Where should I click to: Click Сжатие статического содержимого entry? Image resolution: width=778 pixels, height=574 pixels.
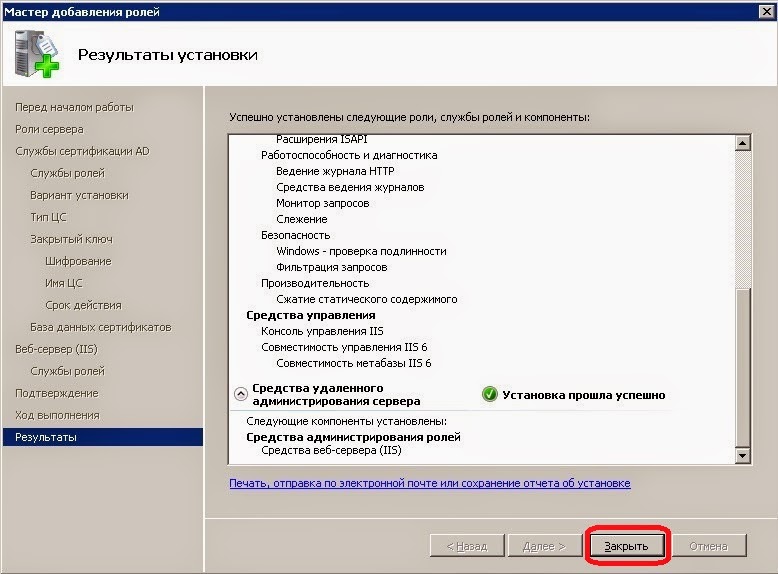point(367,299)
